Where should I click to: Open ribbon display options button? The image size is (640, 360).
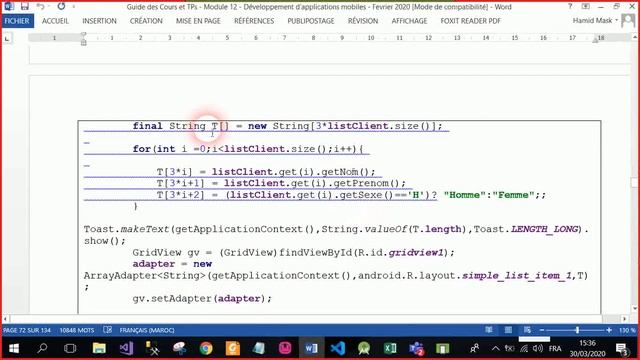click(585, 7)
